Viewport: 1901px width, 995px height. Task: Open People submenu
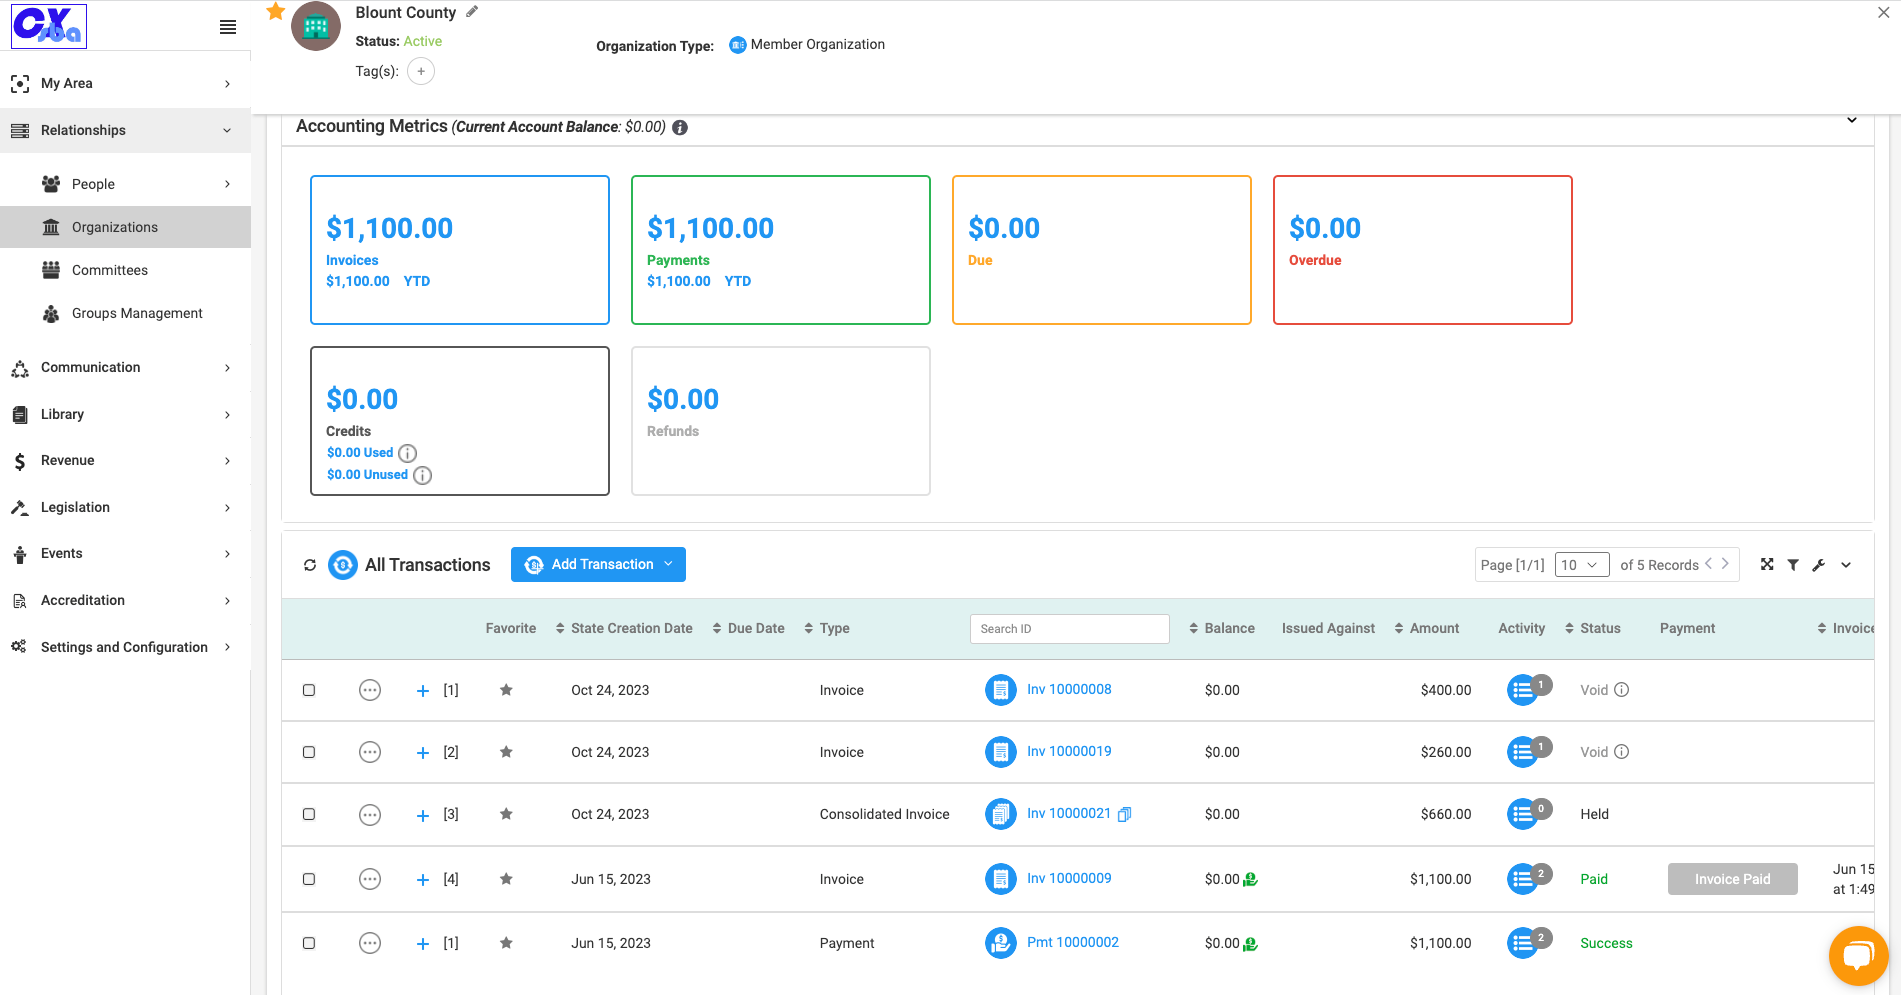click(x=125, y=184)
